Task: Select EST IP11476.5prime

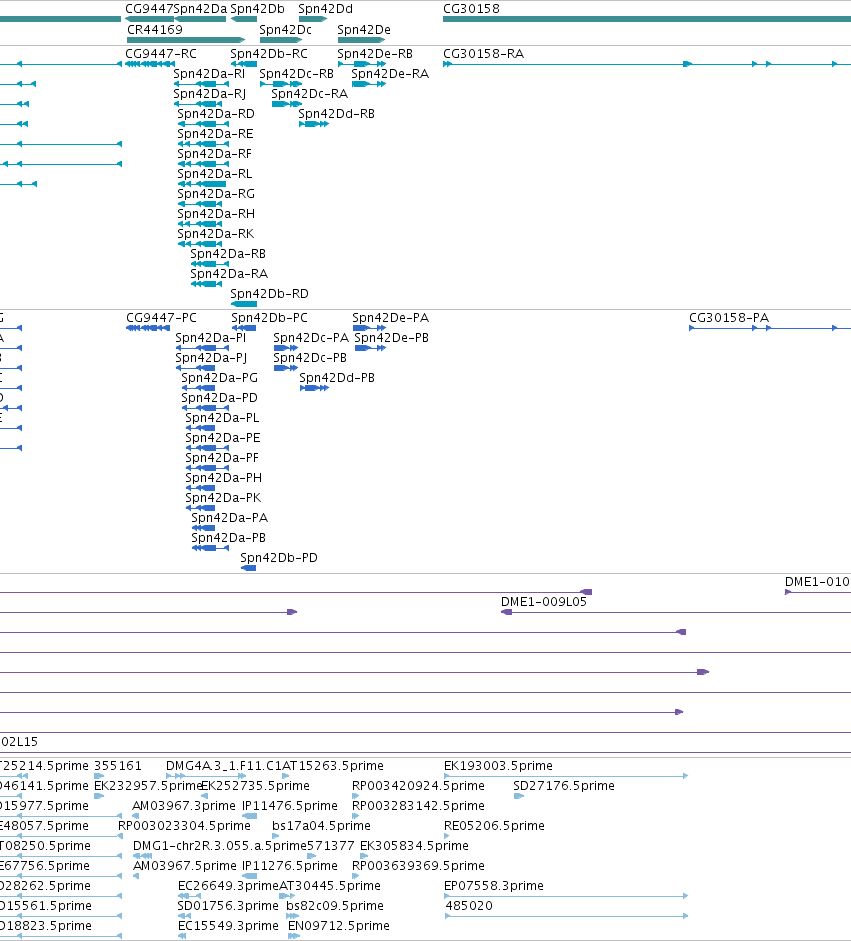Action: (x=290, y=805)
